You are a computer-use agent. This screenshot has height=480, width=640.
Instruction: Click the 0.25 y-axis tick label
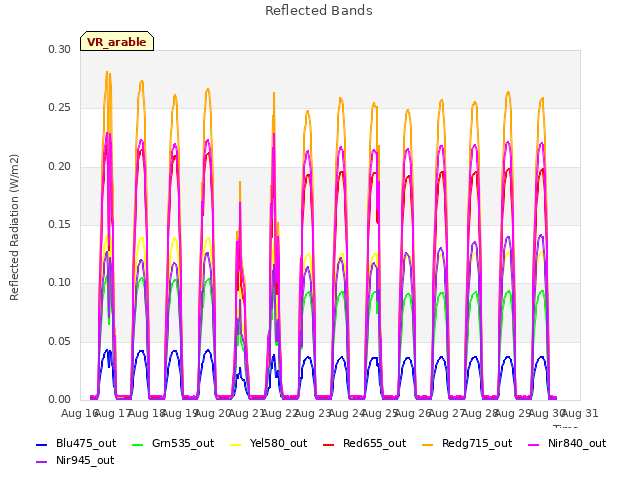point(59,108)
